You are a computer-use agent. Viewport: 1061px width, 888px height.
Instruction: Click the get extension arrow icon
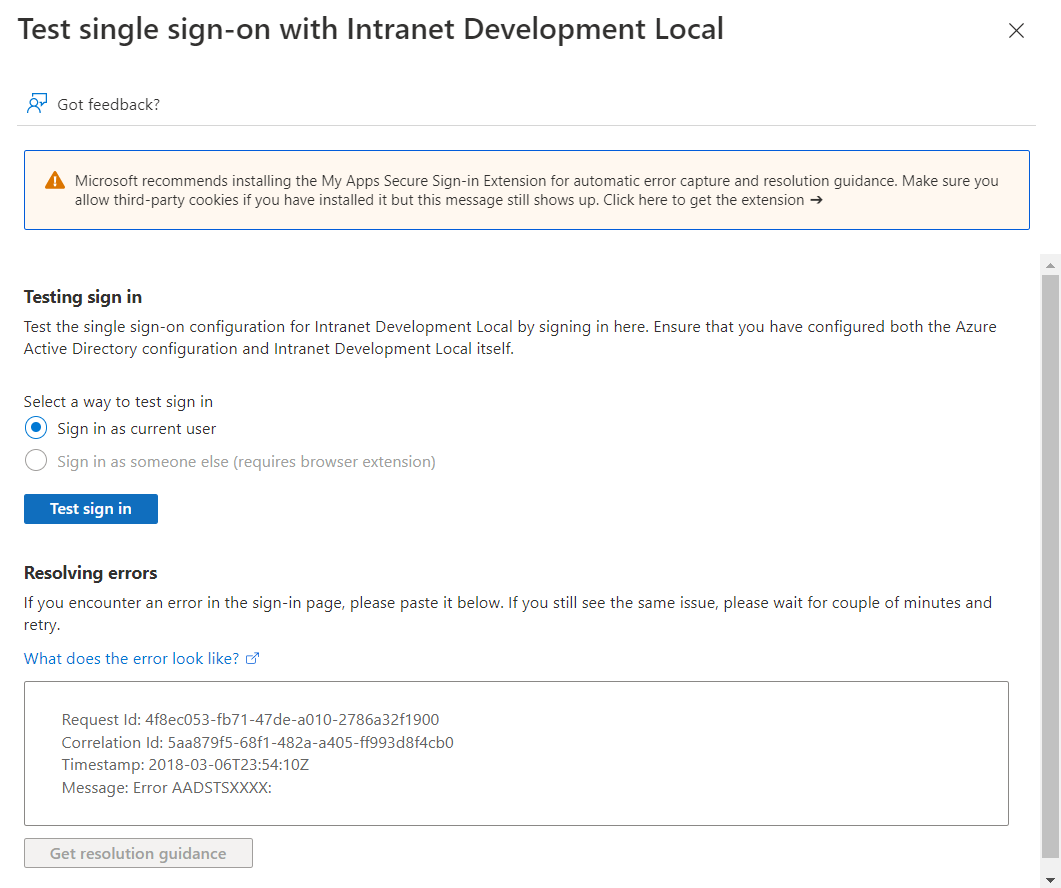click(x=817, y=200)
